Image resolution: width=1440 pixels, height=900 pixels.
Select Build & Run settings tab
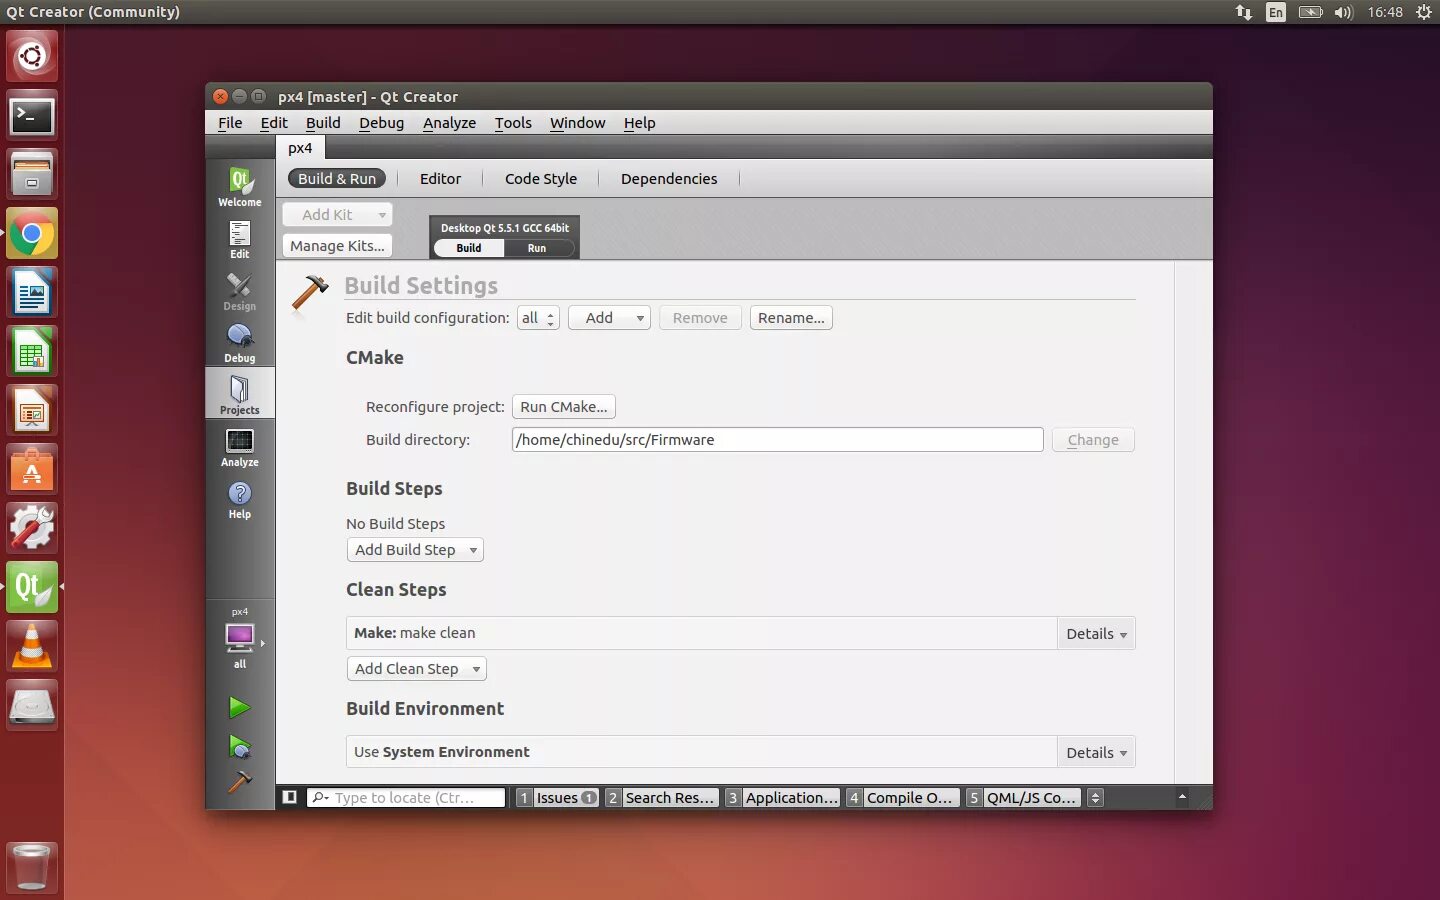coord(337,179)
